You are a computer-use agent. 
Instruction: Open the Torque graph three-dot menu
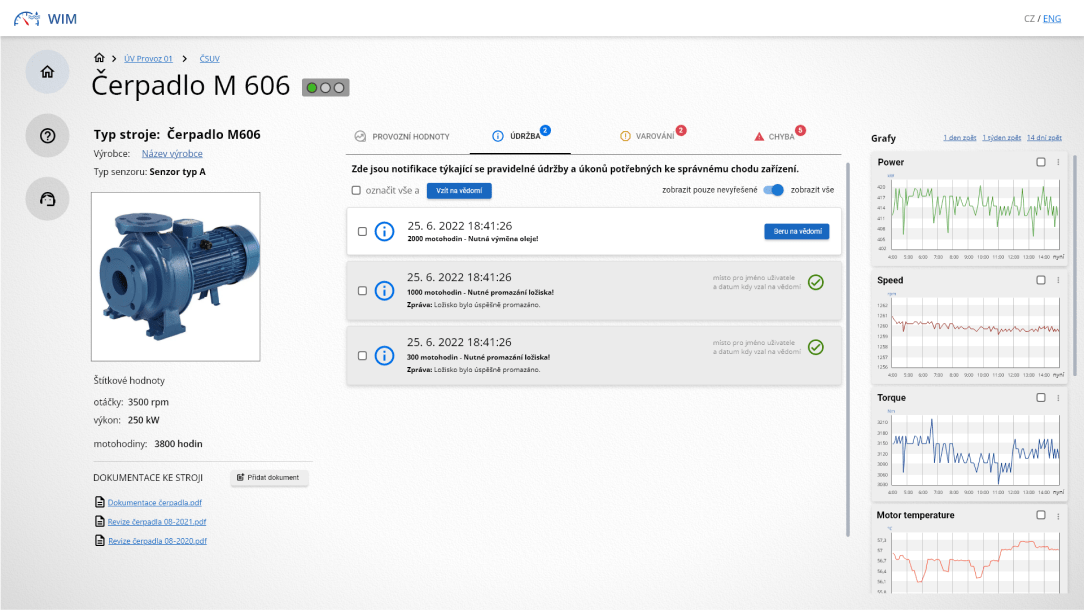pos(1058,398)
